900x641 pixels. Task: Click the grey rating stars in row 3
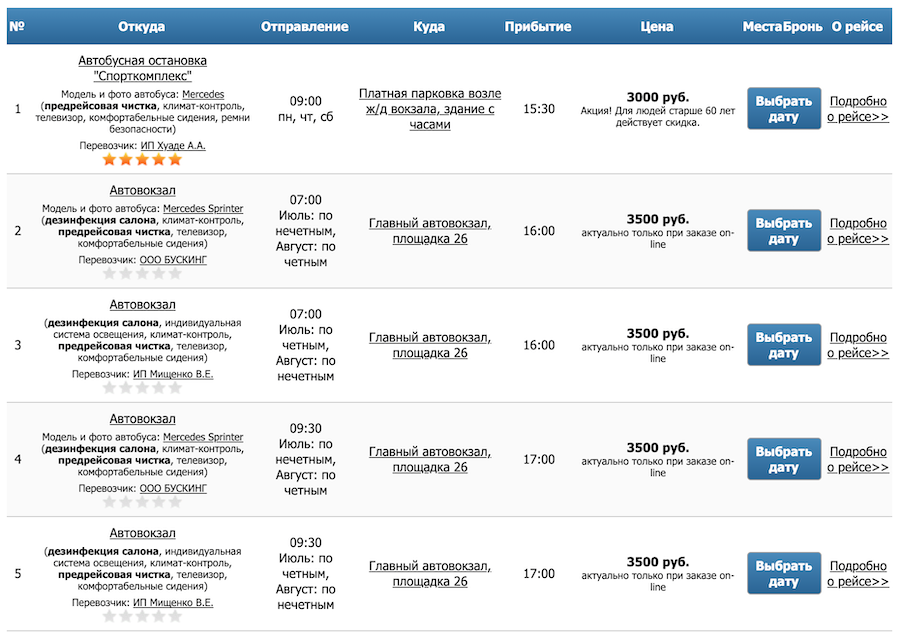pos(142,388)
